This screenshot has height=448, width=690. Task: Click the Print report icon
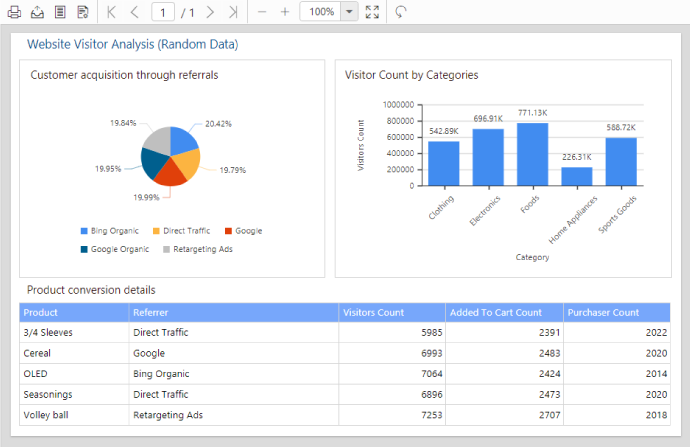coord(15,12)
